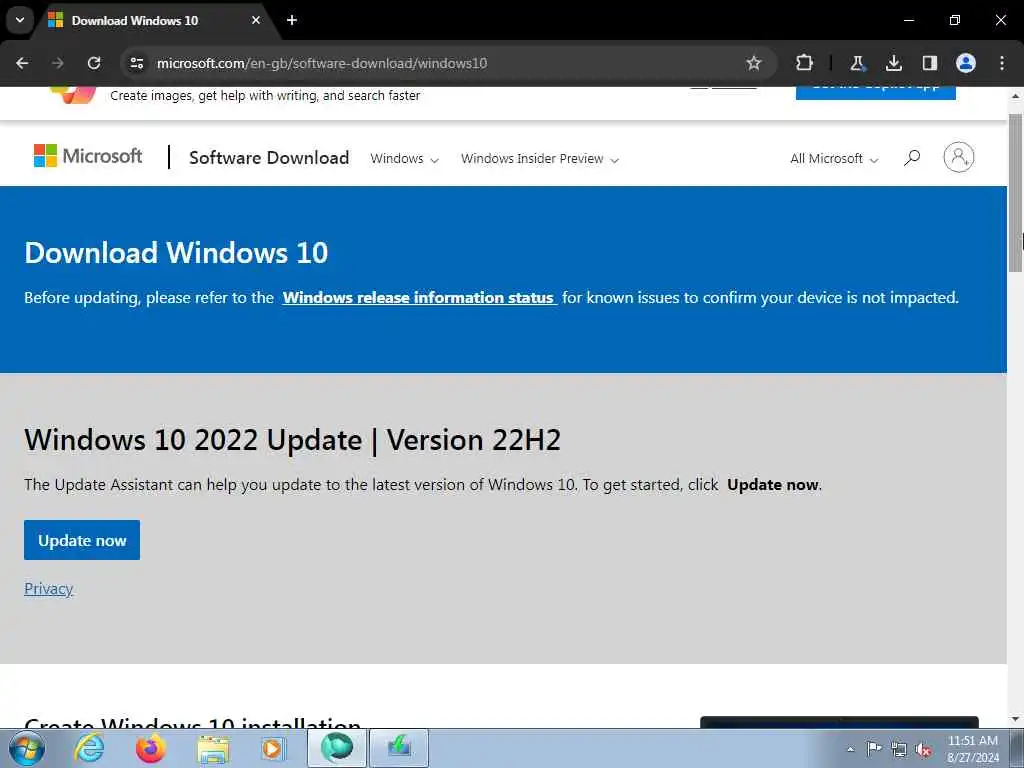Open the Chrome profile avatar
This screenshot has width=1024, height=768.
(966, 63)
